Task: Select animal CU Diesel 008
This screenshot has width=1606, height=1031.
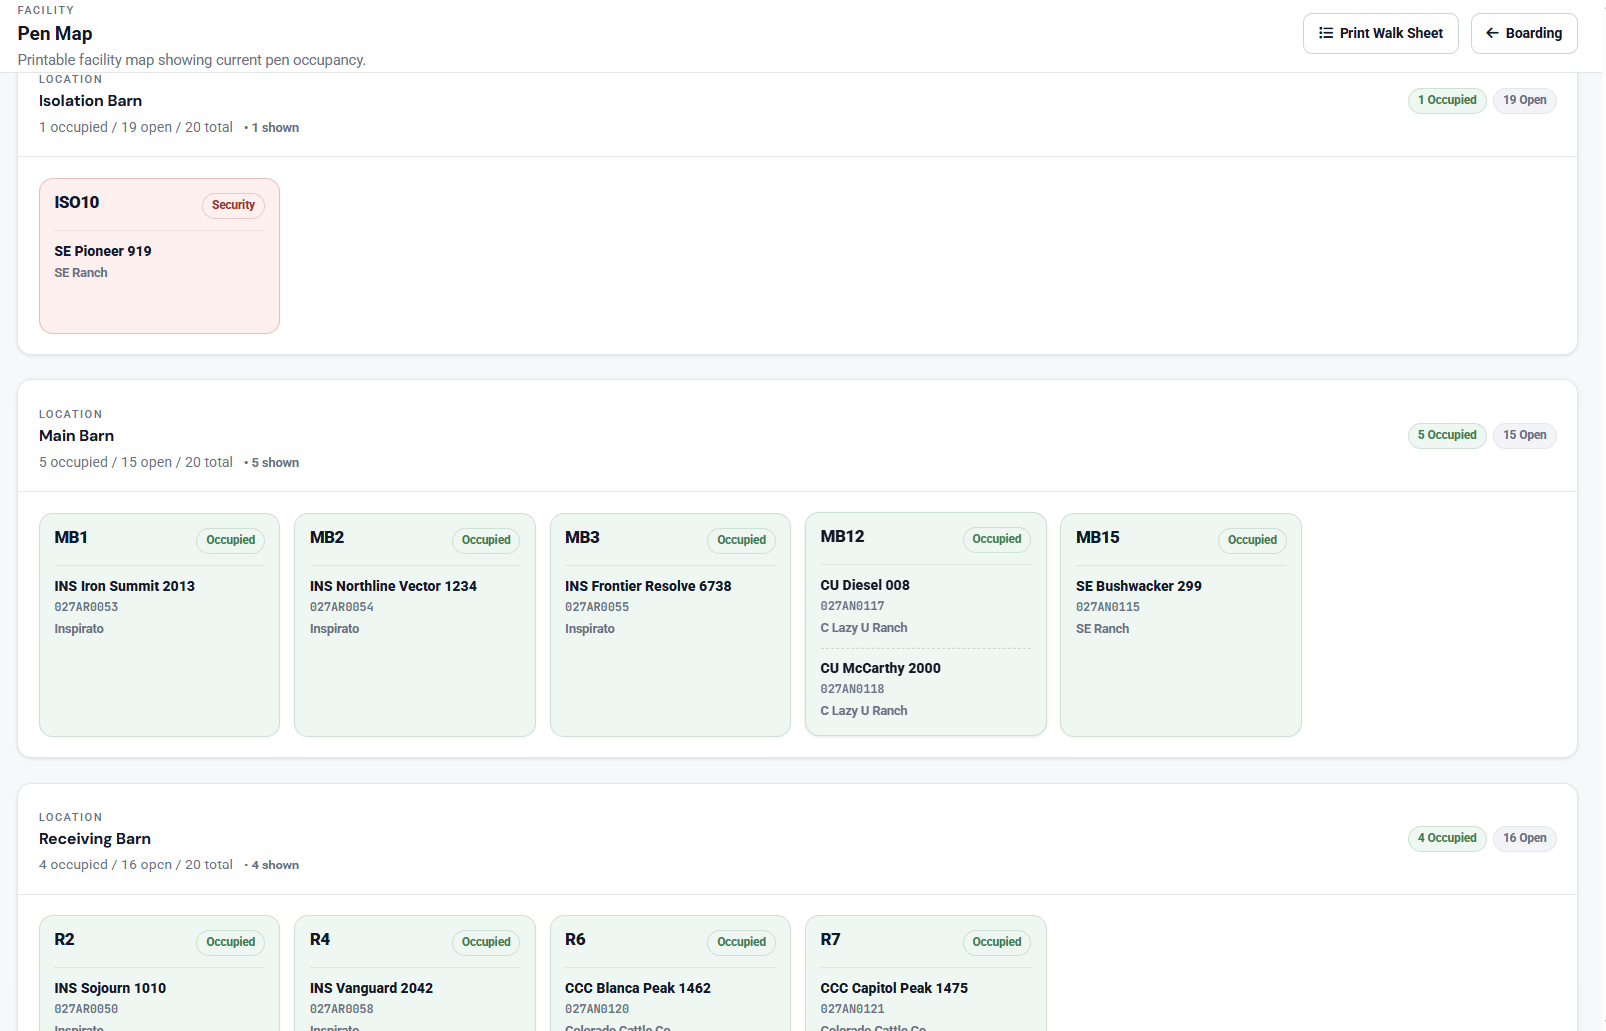Action: pyautogui.click(x=865, y=585)
